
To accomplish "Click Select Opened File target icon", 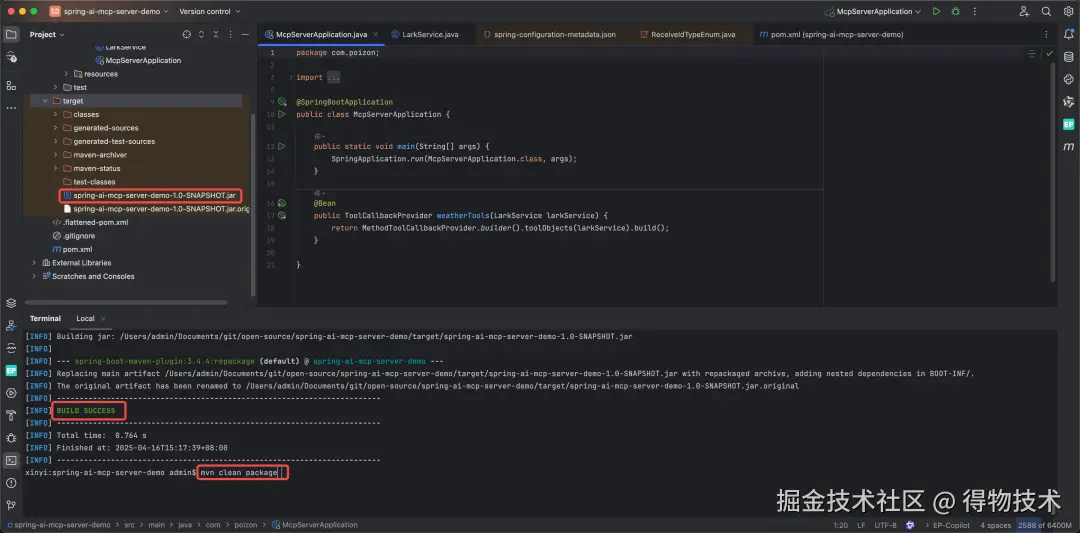I will 187,34.
